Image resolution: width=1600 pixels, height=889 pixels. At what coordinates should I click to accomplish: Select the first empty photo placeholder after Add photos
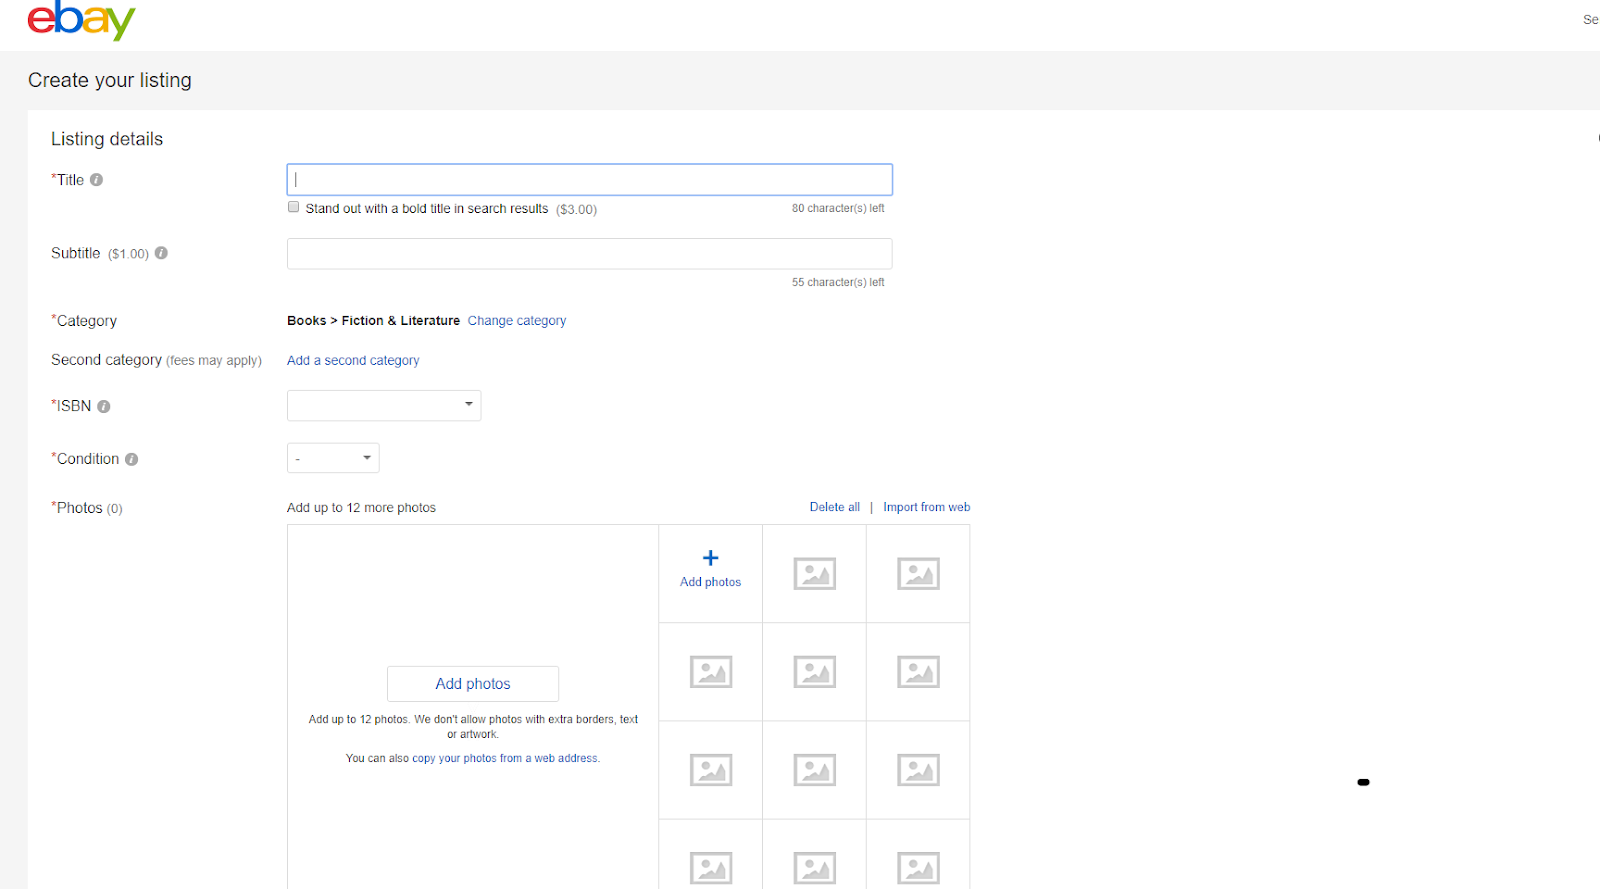coord(814,574)
